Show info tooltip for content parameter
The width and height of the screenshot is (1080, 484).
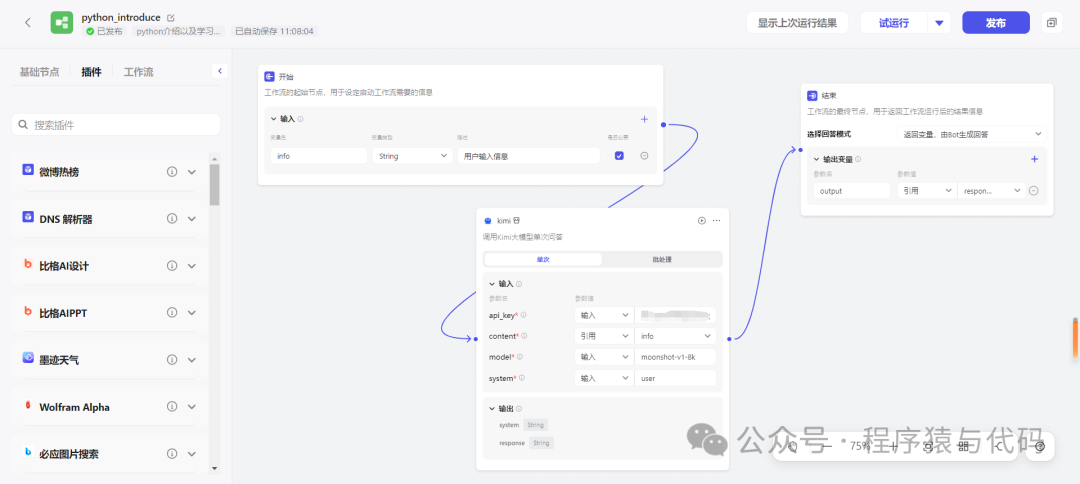(x=524, y=336)
